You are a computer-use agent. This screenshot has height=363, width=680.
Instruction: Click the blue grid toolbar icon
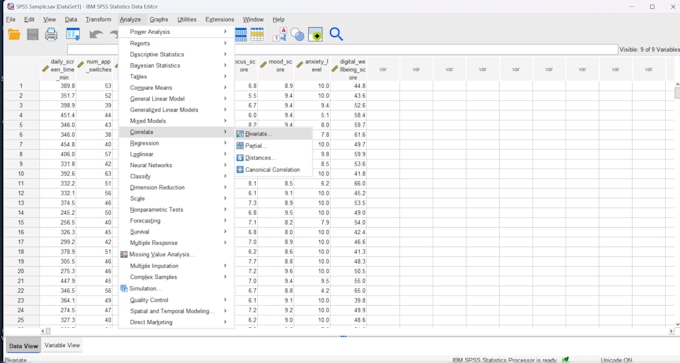(x=241, y=34)
